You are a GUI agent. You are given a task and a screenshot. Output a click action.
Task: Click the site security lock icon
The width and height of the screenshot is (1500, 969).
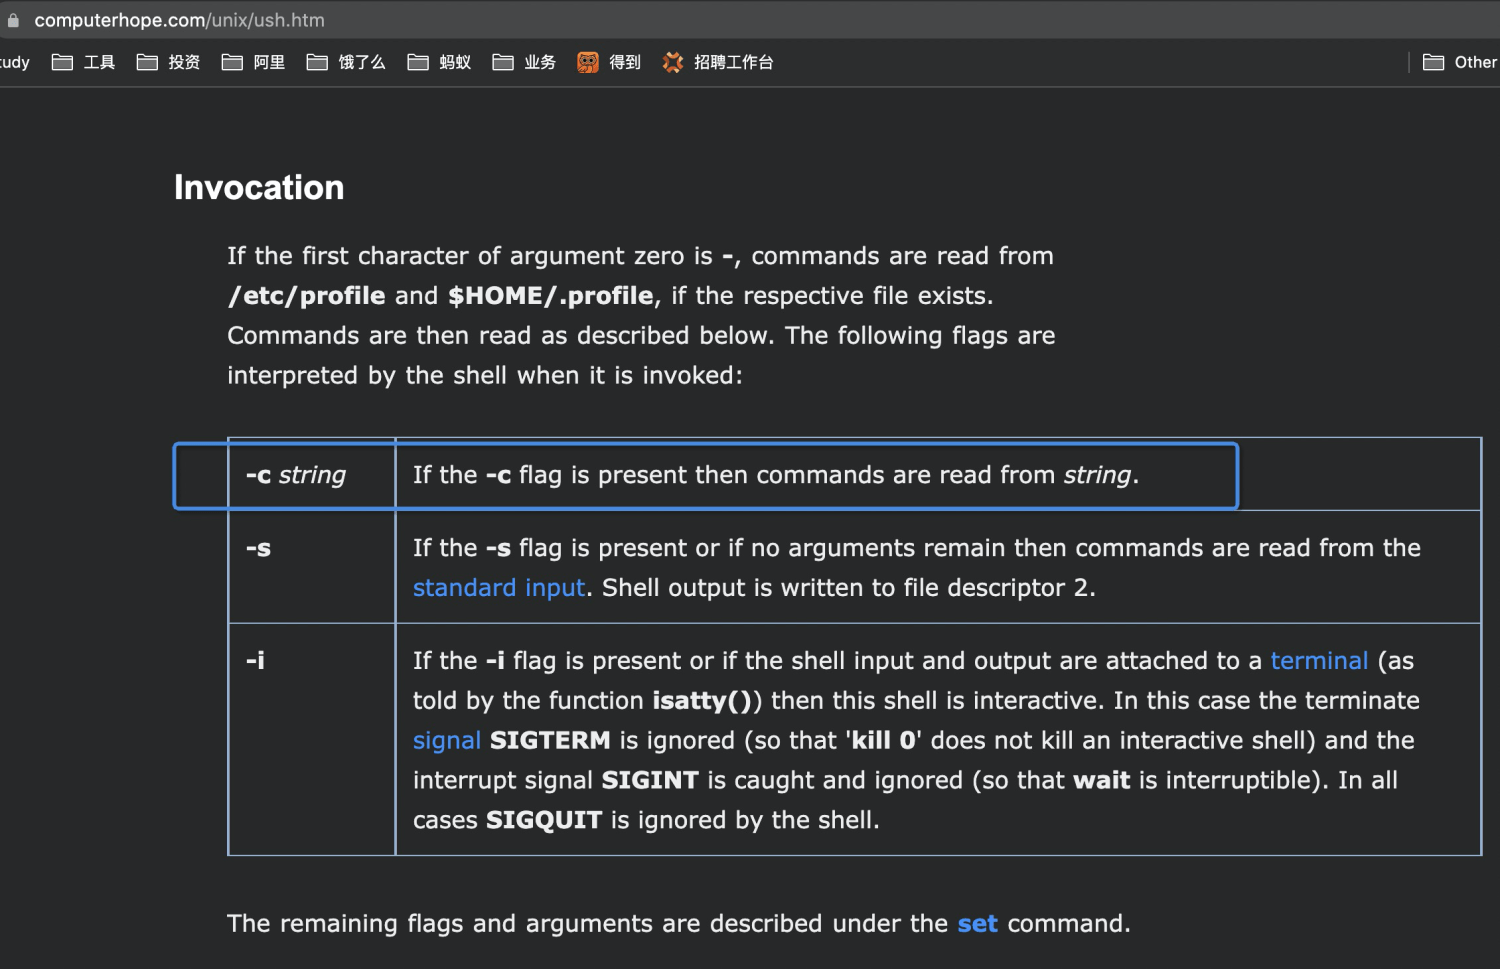click(13, 20)
